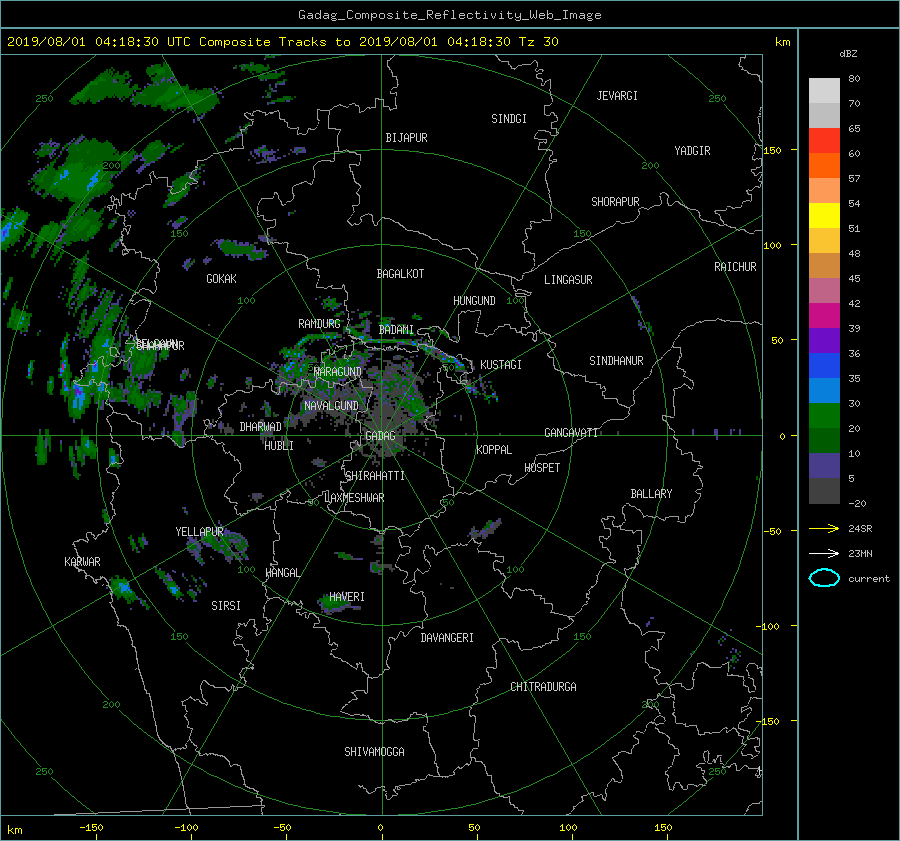Click the JEVARGI city label
Screen dimensions: 900x841
[x=617, y=96]
